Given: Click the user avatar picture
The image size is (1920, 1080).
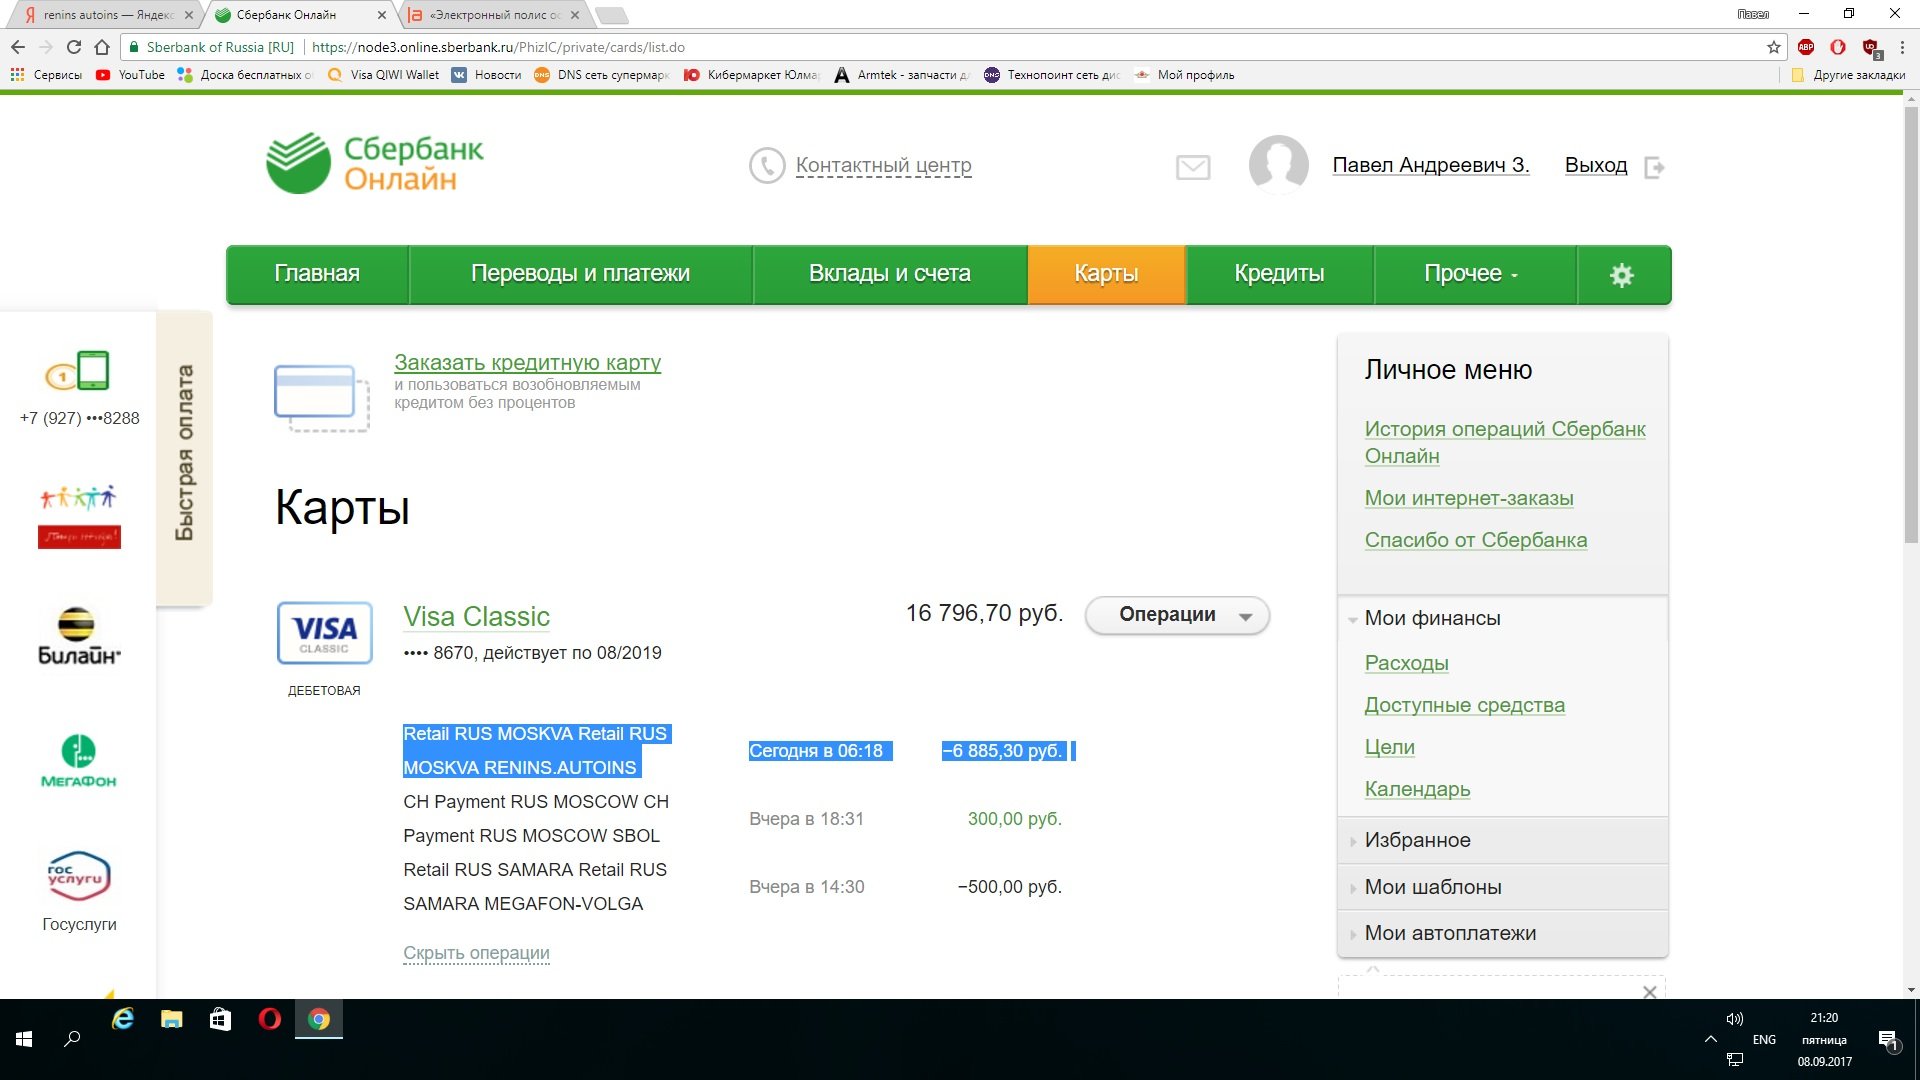Looking at the screenshot, I should pyautogui.click(x=1278, y=164).
